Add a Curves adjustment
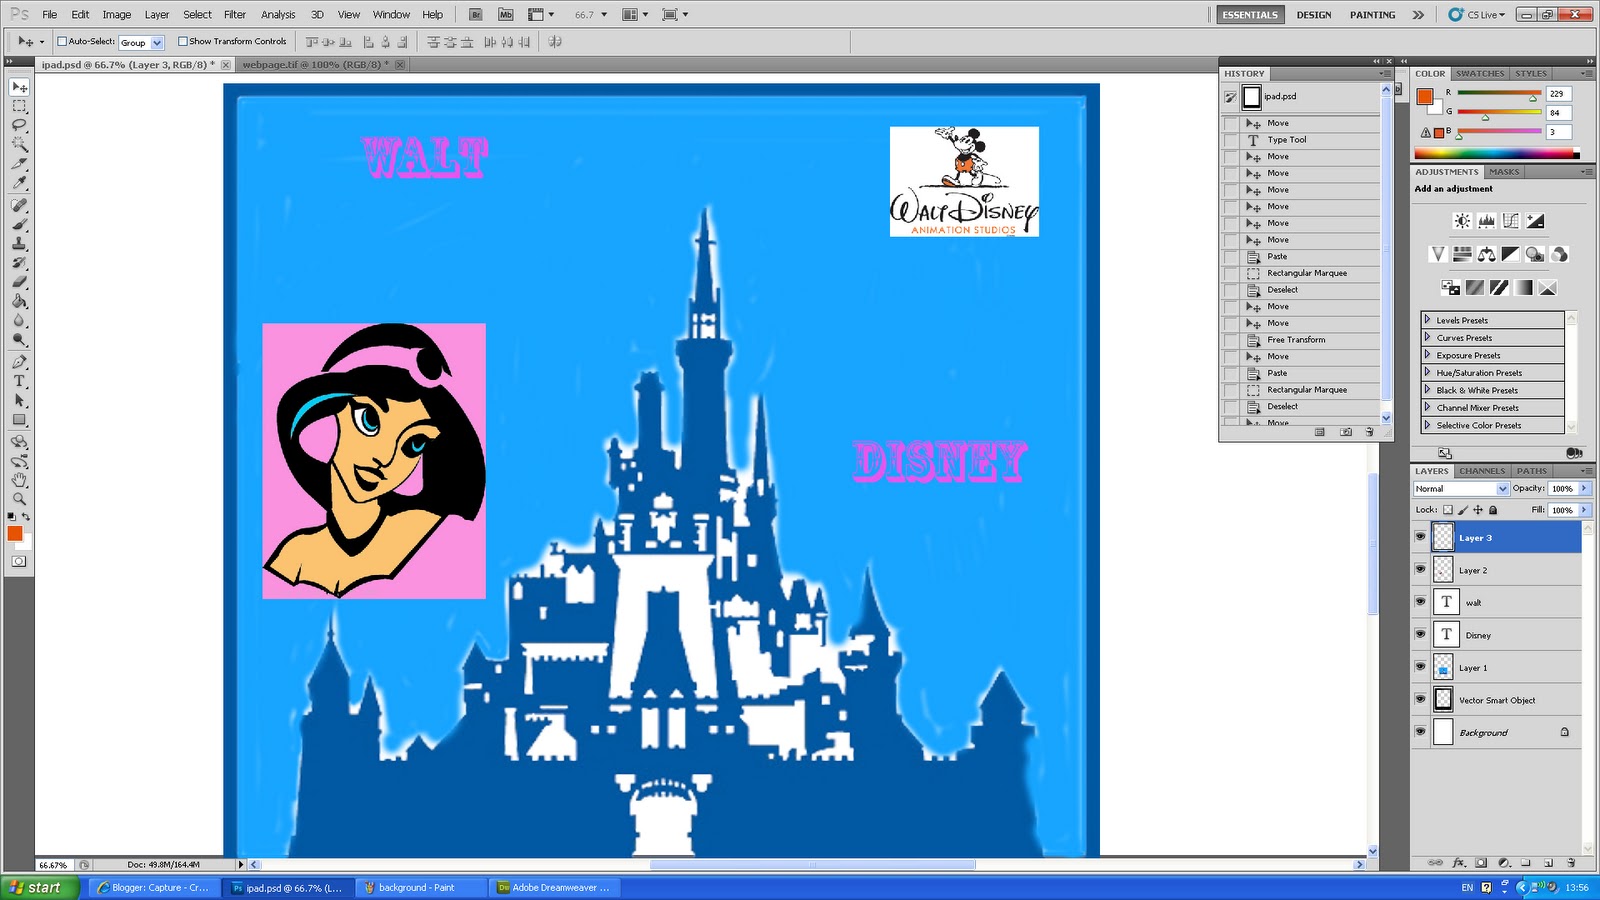 coord(1511,221)
